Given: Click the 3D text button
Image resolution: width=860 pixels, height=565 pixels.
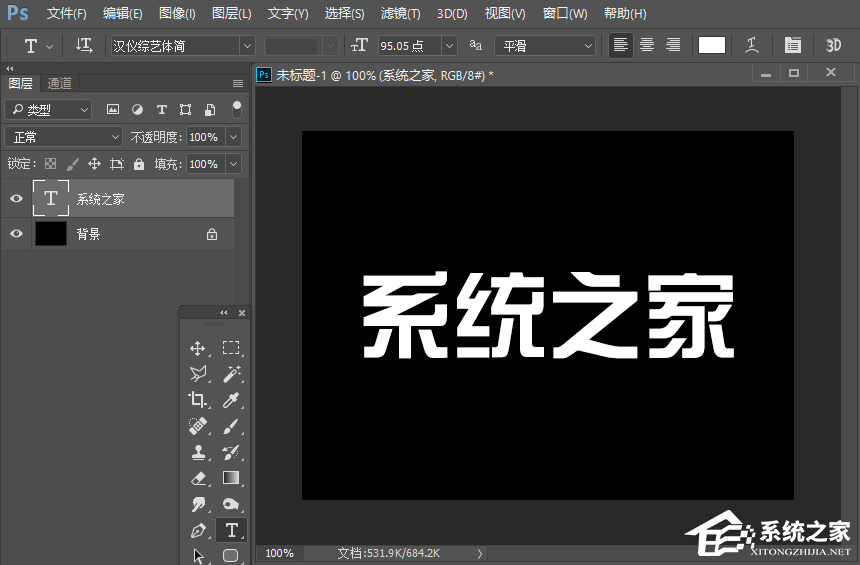Looking at the screenshot, I should pos(833,46).
